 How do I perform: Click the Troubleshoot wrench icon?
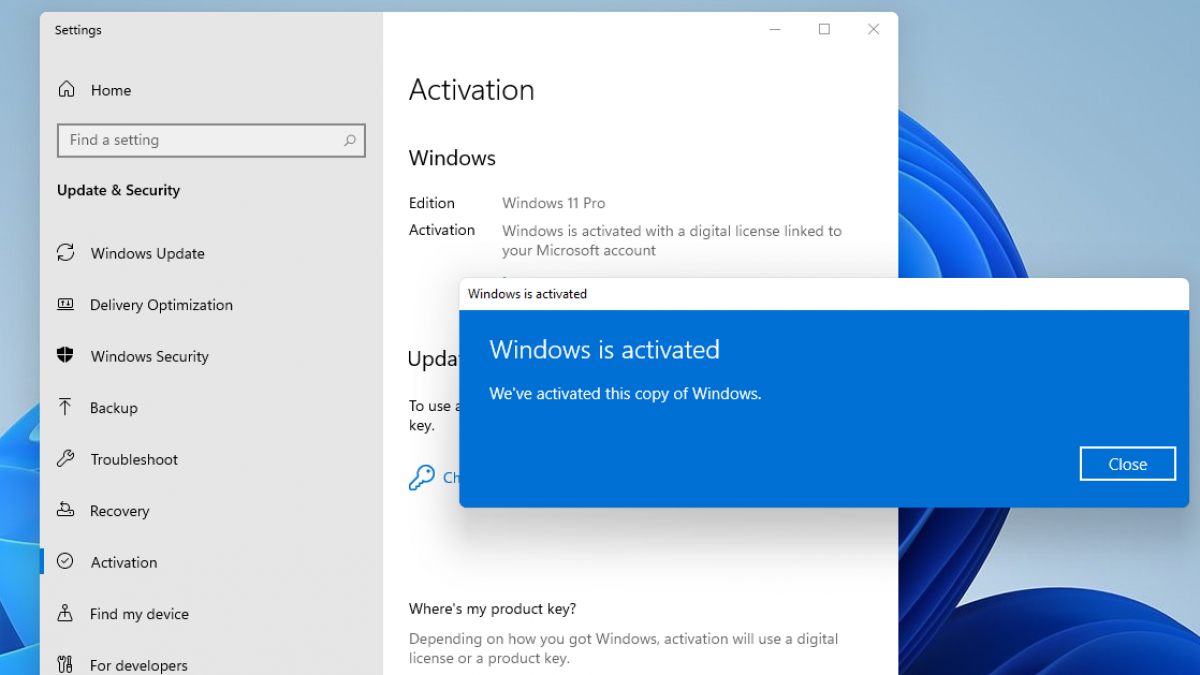(x=66, y=459)
